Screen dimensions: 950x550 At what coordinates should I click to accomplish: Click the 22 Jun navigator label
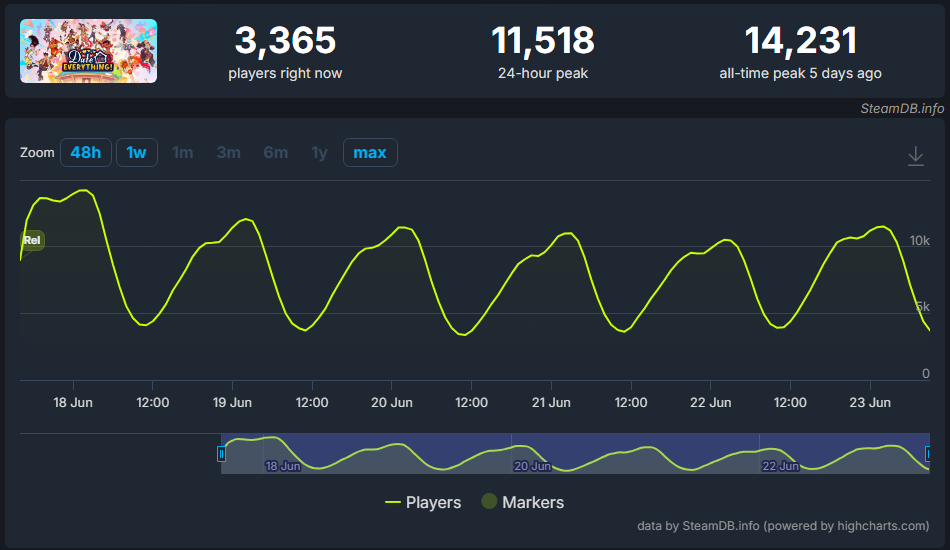tap(780, 466)
